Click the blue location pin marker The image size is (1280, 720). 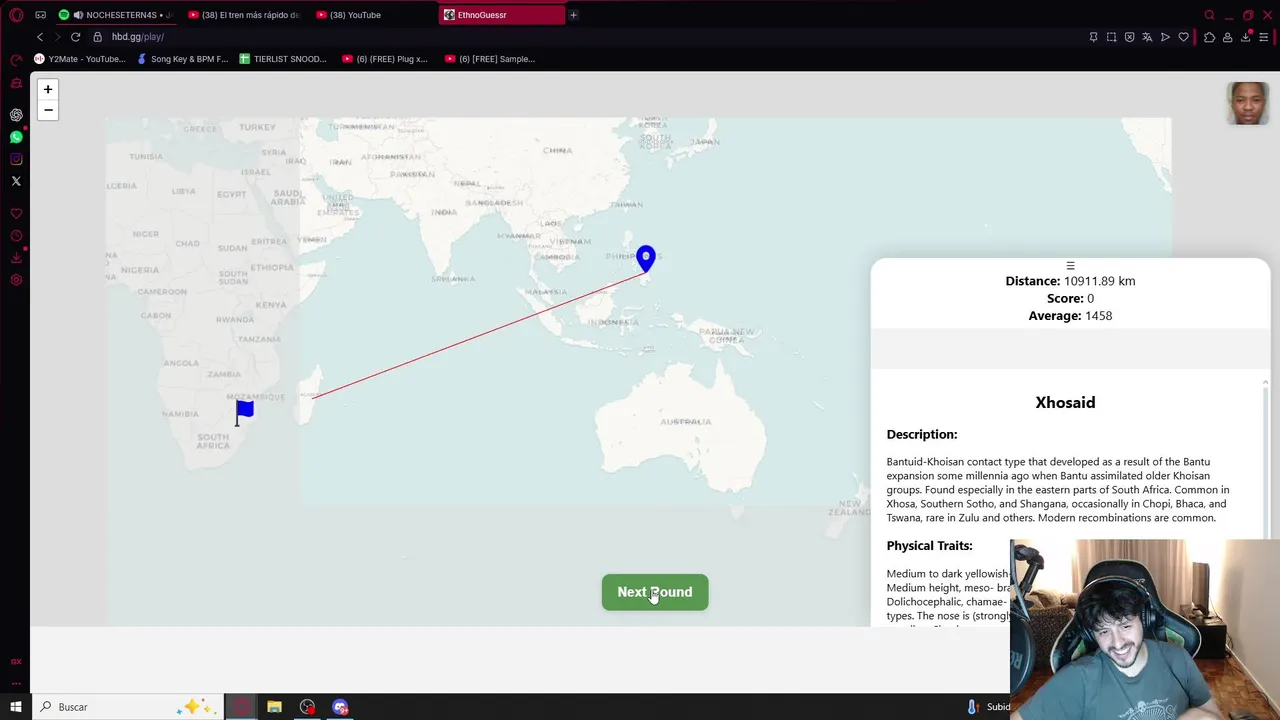[646, 259]
